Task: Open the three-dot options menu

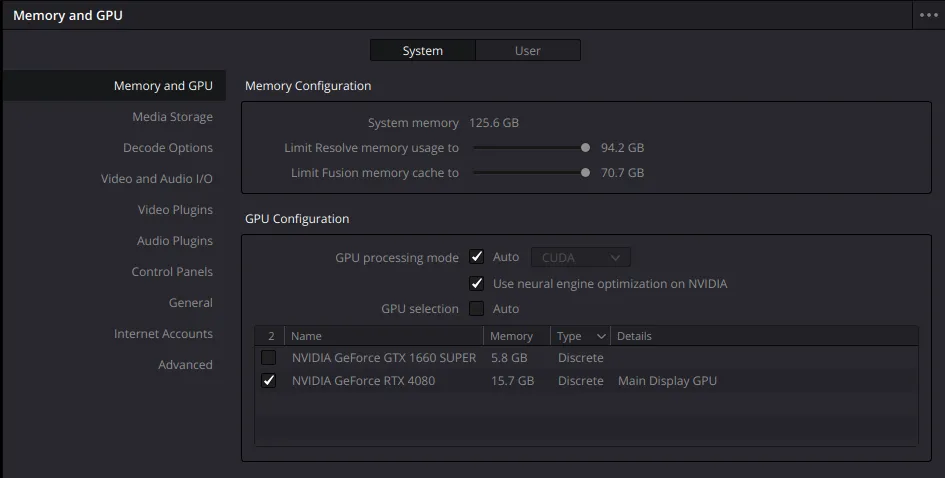Action: (x=929, y=15)
